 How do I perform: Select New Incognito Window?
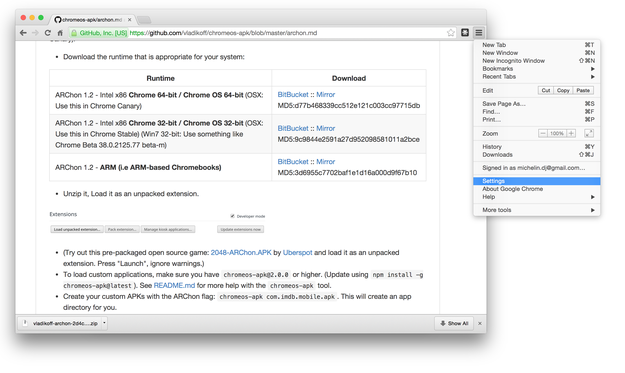click(x=537, y=61)
